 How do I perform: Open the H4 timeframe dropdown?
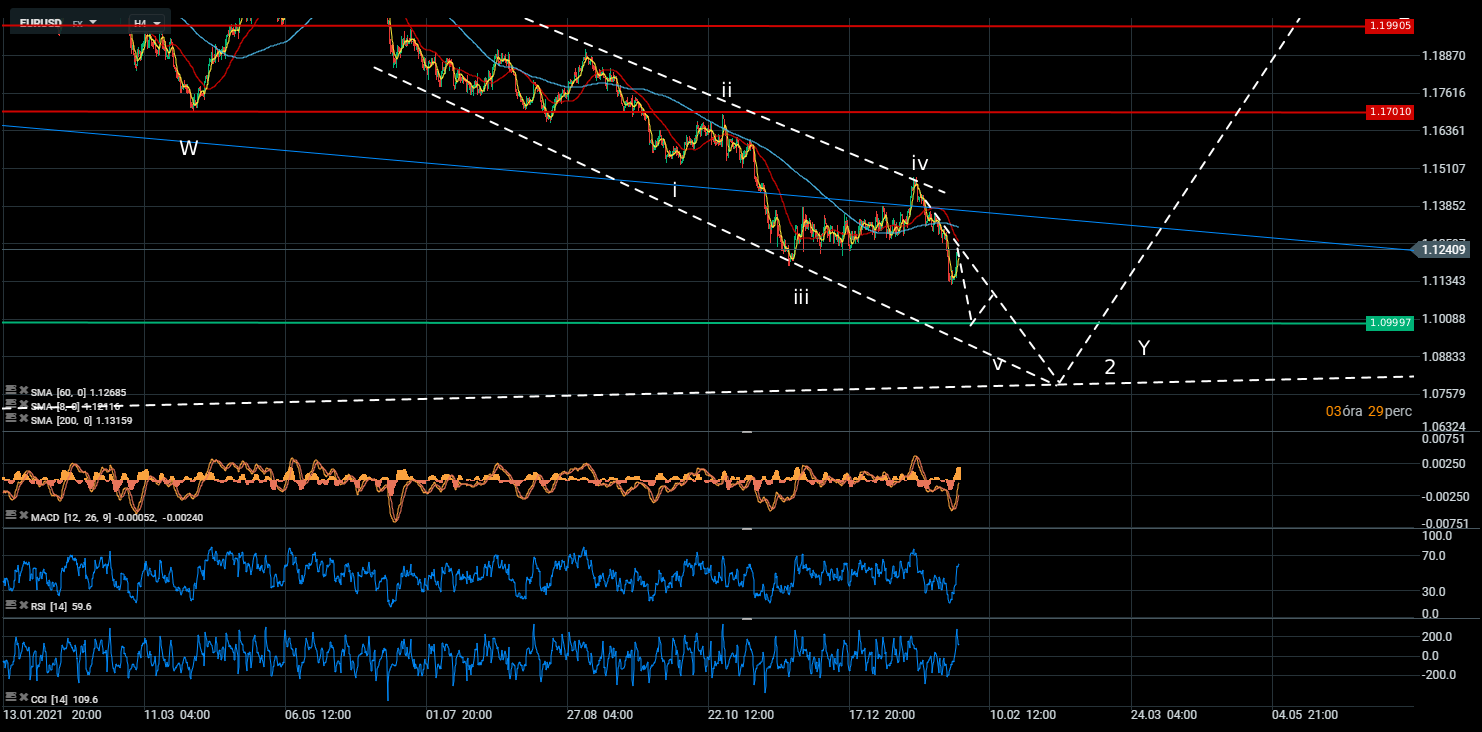148,21
